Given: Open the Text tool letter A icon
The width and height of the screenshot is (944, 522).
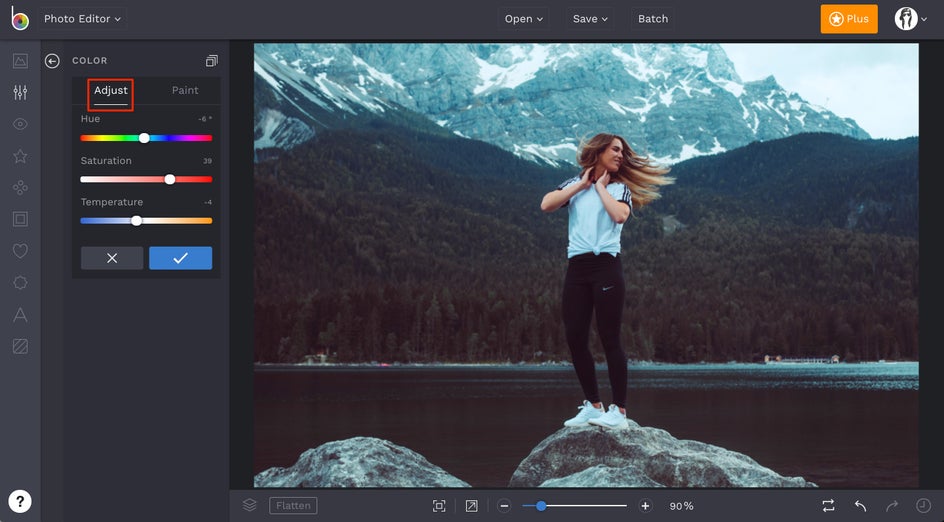Looking at the screenshot, I should [20, 314].
